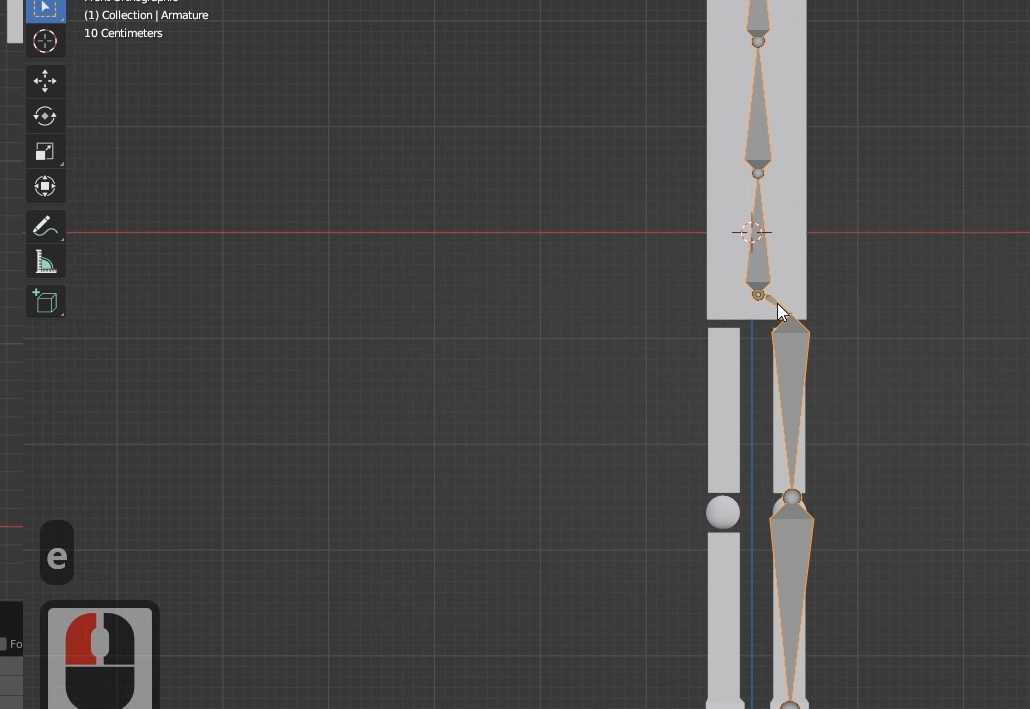Click the knee joint sphere of the armature
The height and width of the screenshot is (709, 1030).
pos(792,497)
